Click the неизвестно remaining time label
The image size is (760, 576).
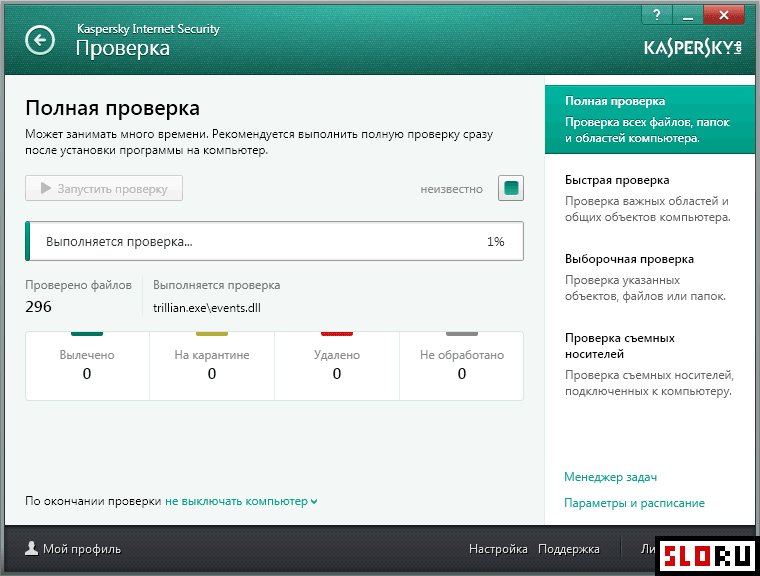click(451, 189)
